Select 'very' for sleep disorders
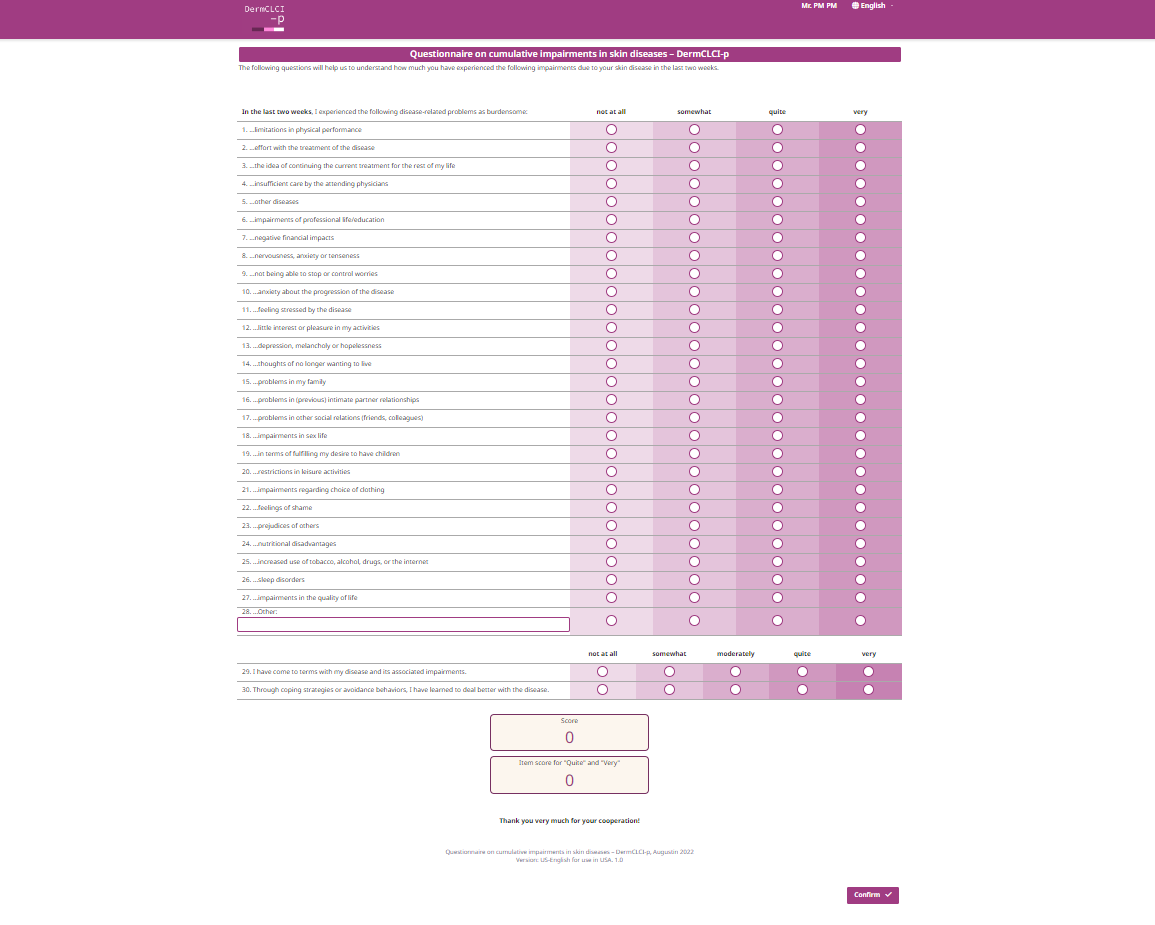Viewport: 1155px width, 925px height. tap(860, 580)
